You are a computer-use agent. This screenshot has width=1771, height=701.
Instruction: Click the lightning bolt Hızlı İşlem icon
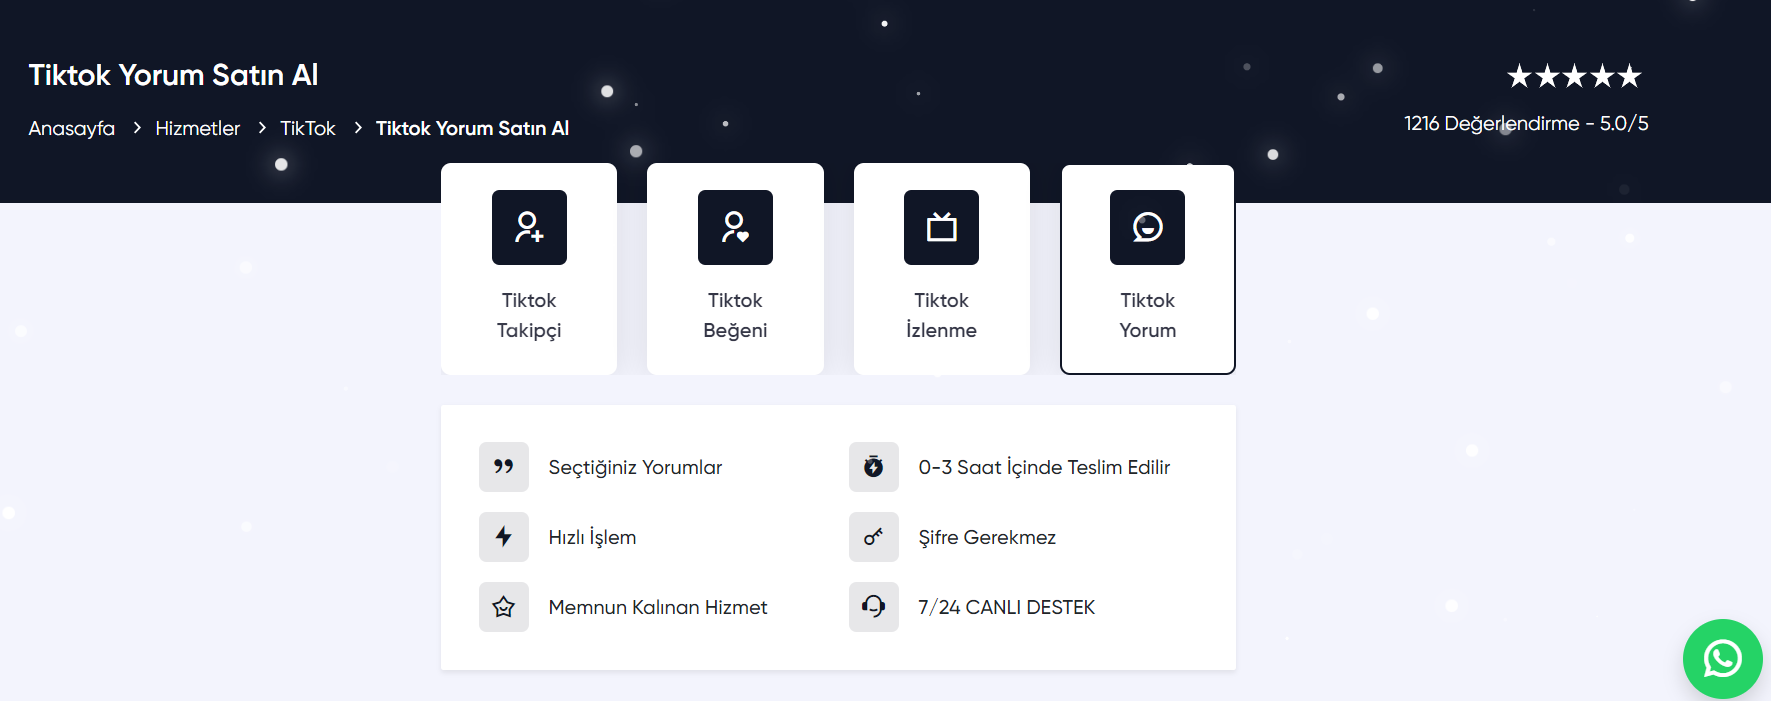tap(504, 537)
